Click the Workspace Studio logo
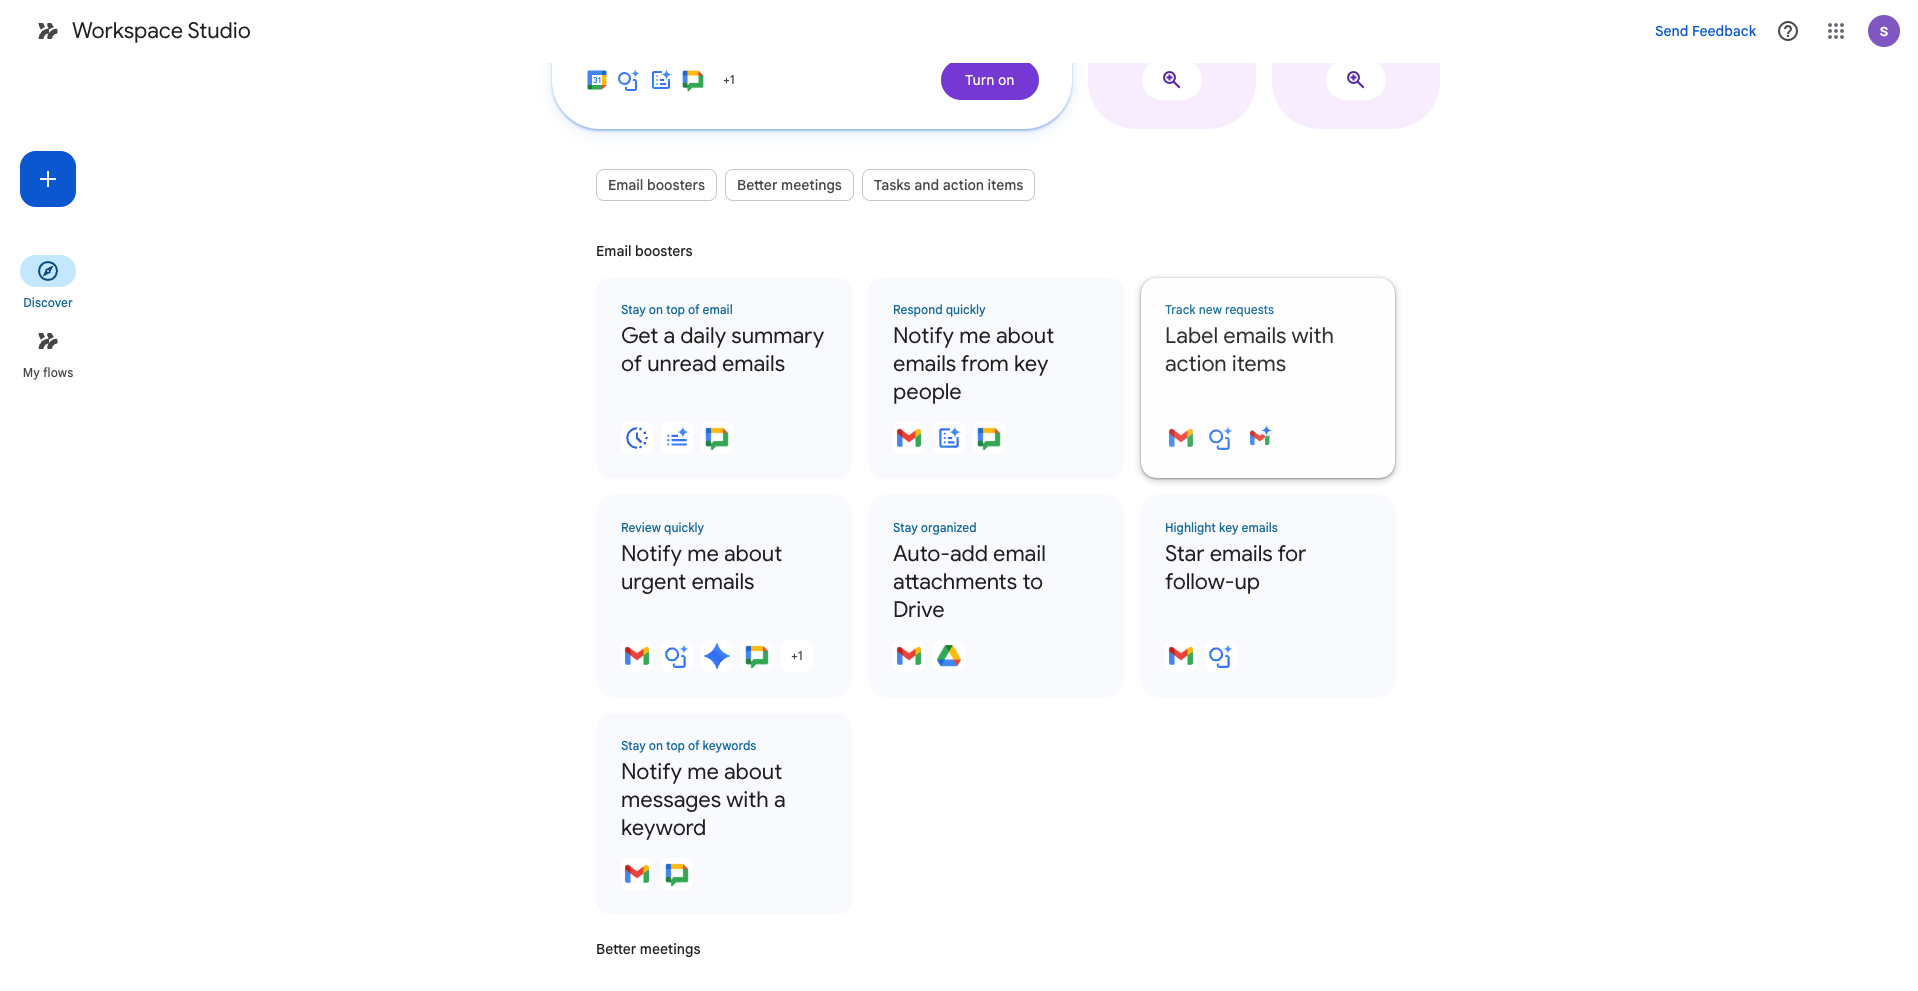Image resolution: width=1918 pixels, height=991 pixels. coord(48,31)
